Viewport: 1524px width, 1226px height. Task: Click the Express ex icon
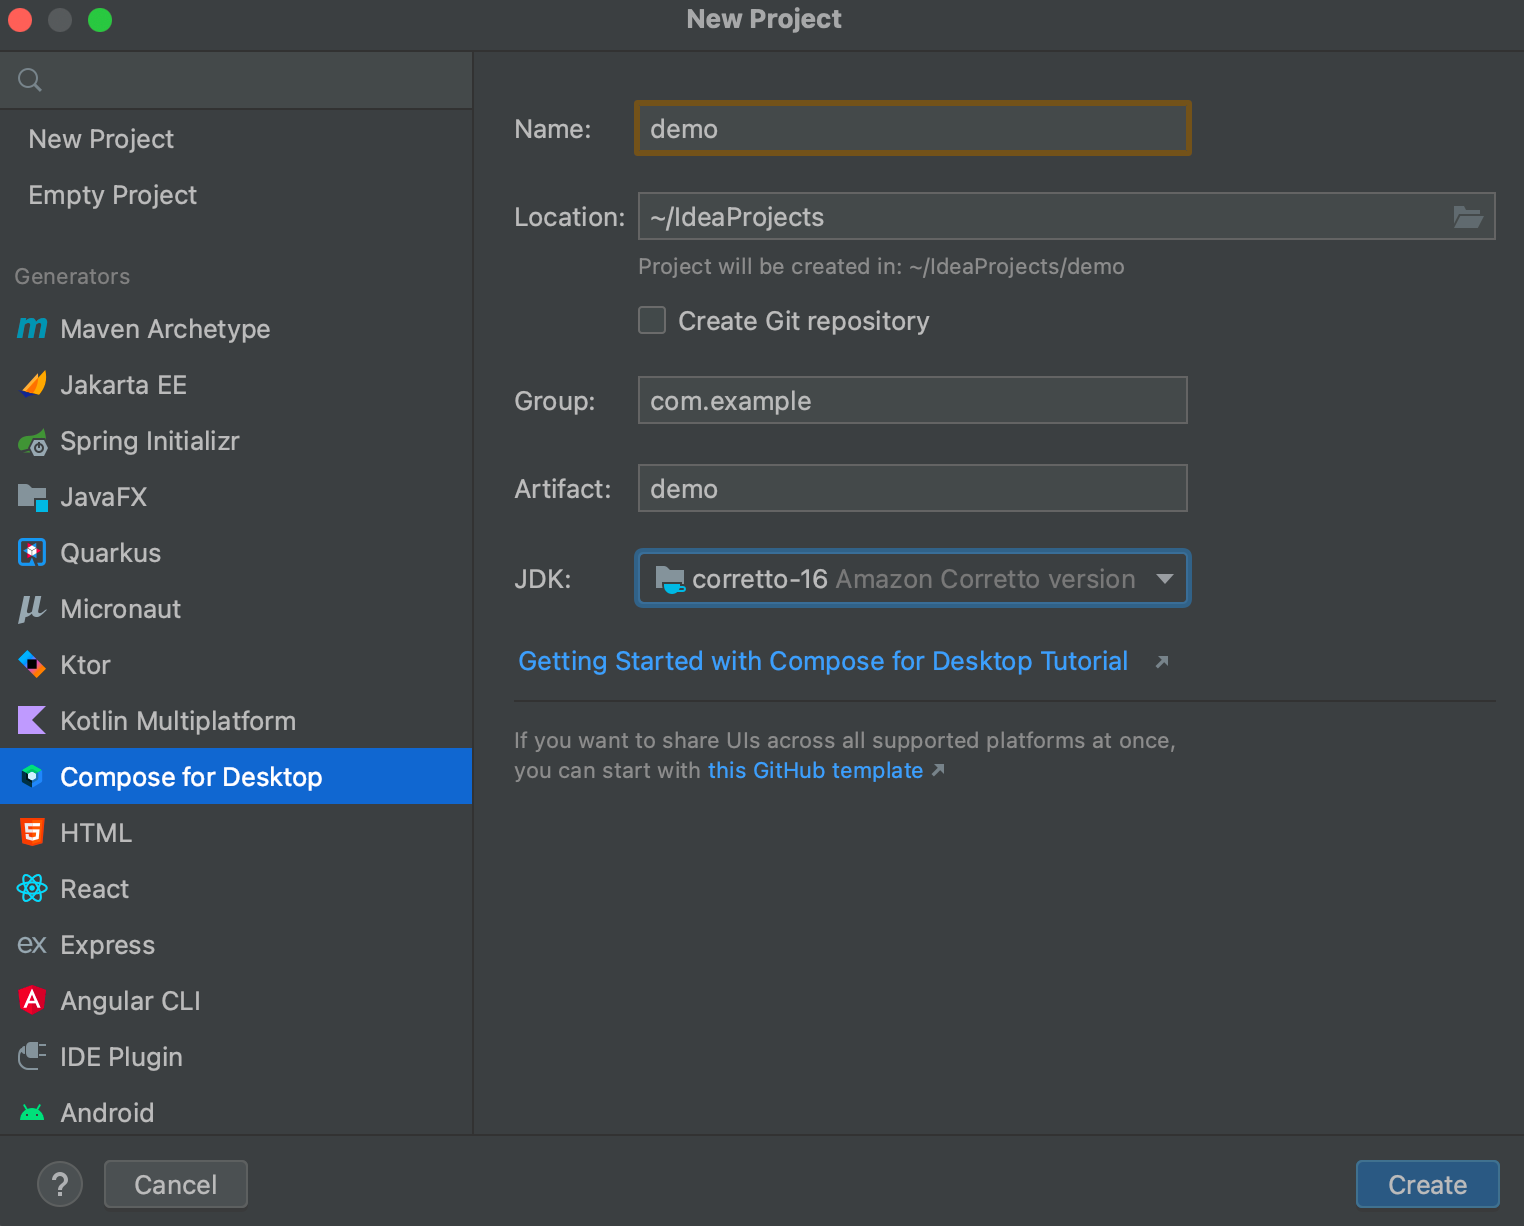(32, 944)
